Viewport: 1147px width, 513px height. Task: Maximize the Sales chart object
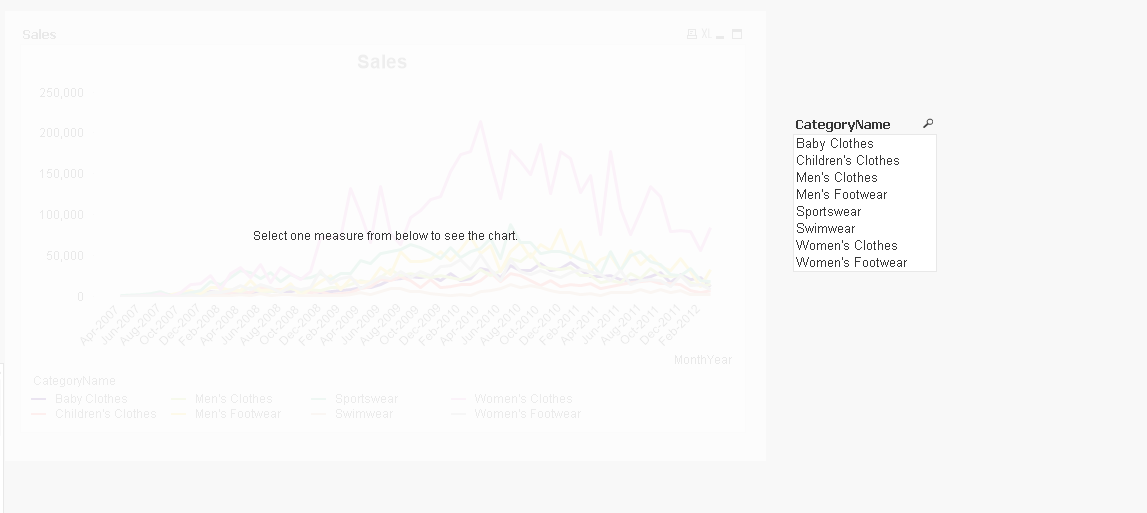tap(737, 34)
